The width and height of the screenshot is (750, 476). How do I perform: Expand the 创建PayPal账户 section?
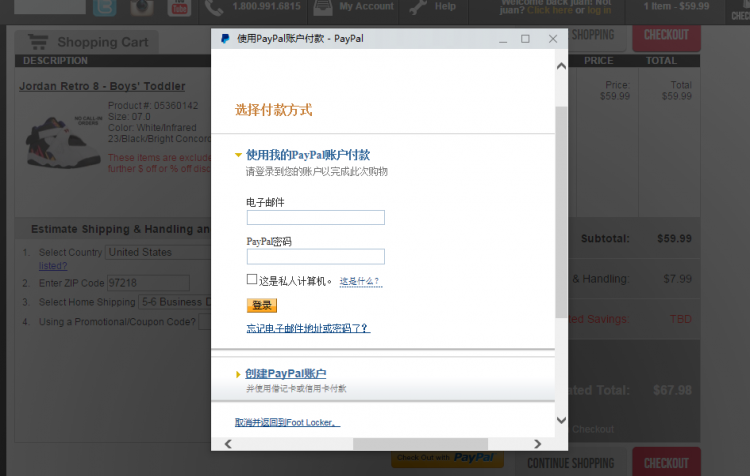[286, 374]
